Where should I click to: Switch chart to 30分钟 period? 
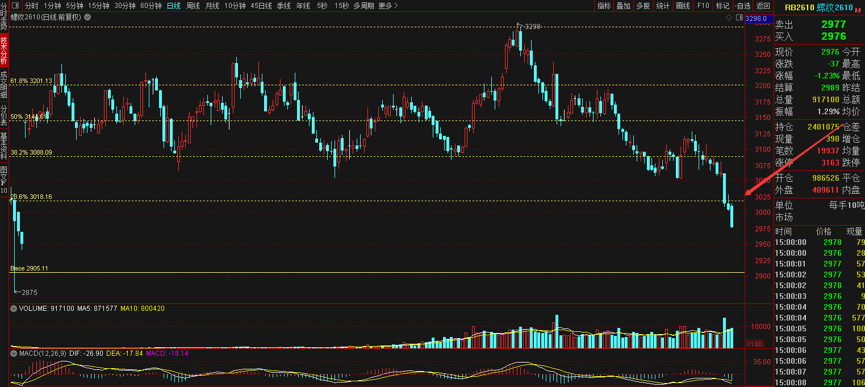(125, 6)
